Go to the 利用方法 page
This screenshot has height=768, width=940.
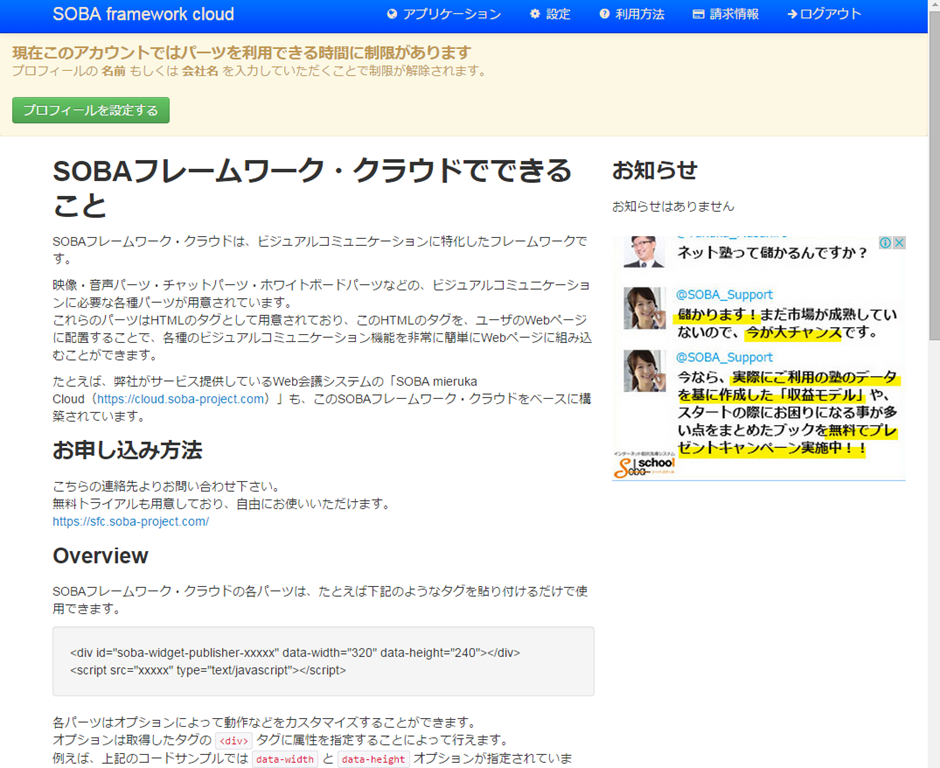pyautogui.click(x=632, y=14)
